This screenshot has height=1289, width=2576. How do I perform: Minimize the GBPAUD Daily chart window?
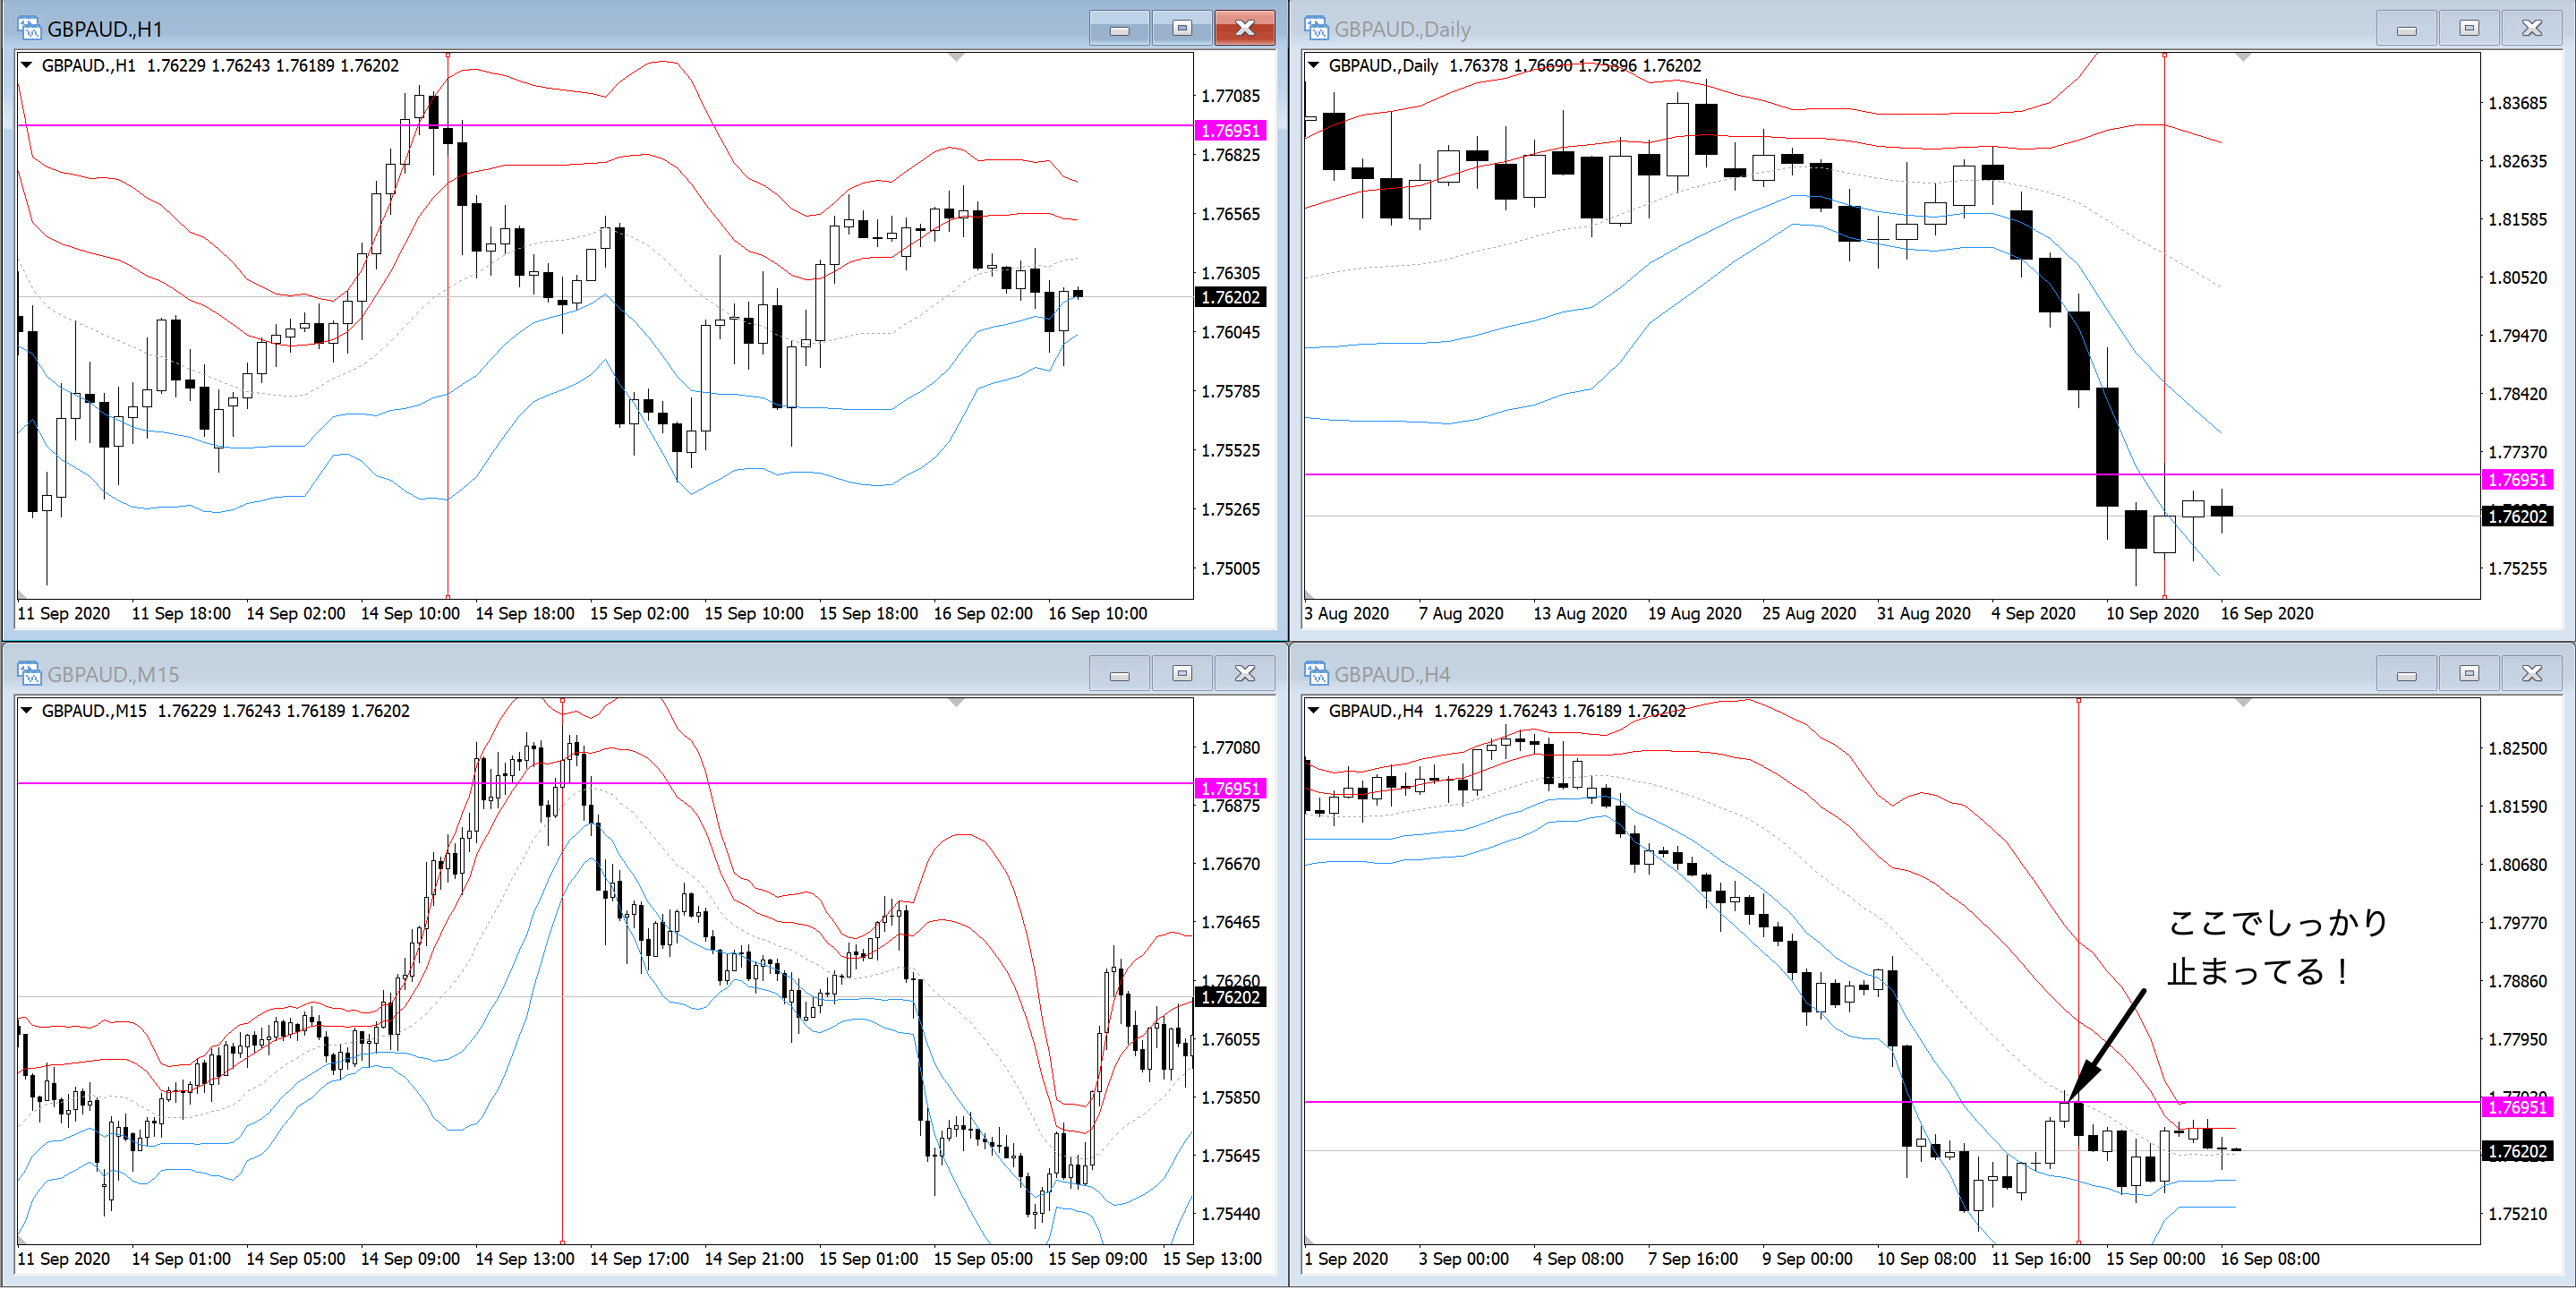click(2406, 28)
